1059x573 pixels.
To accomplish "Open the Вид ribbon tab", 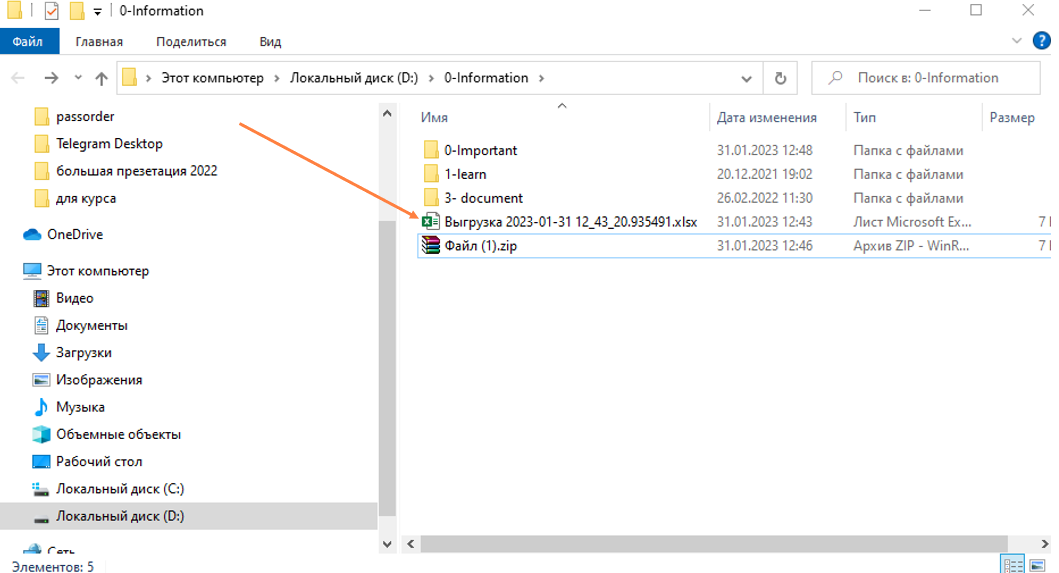I will coord(270,42).
